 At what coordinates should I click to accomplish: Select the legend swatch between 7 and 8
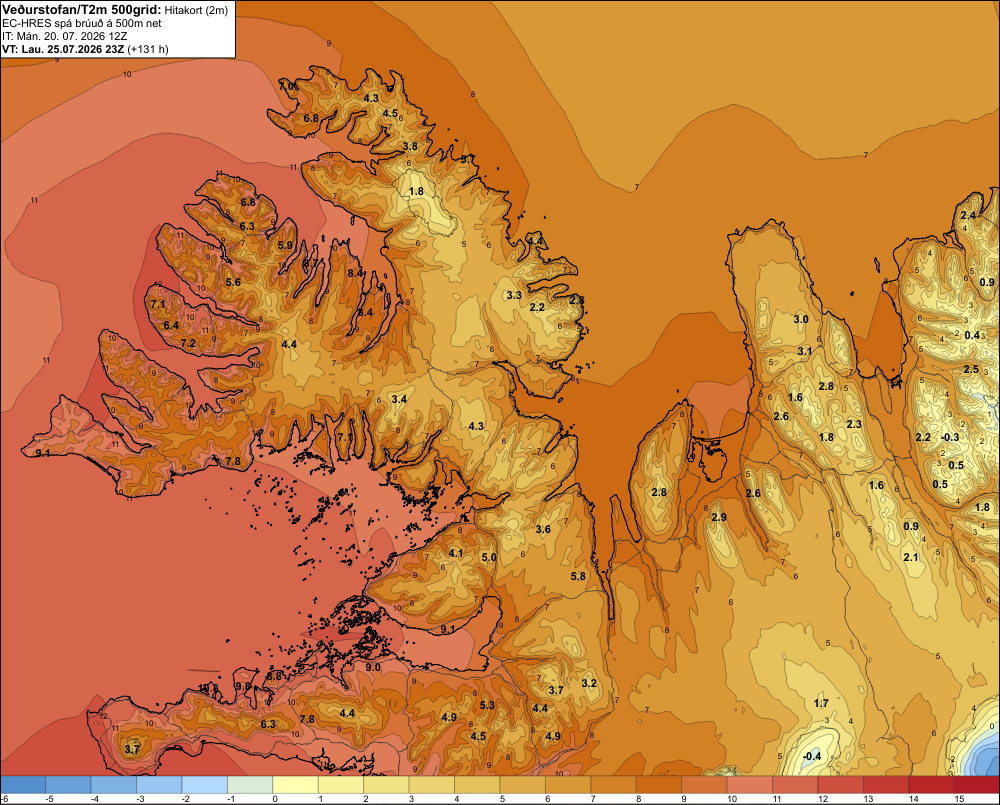click(614, 785)
